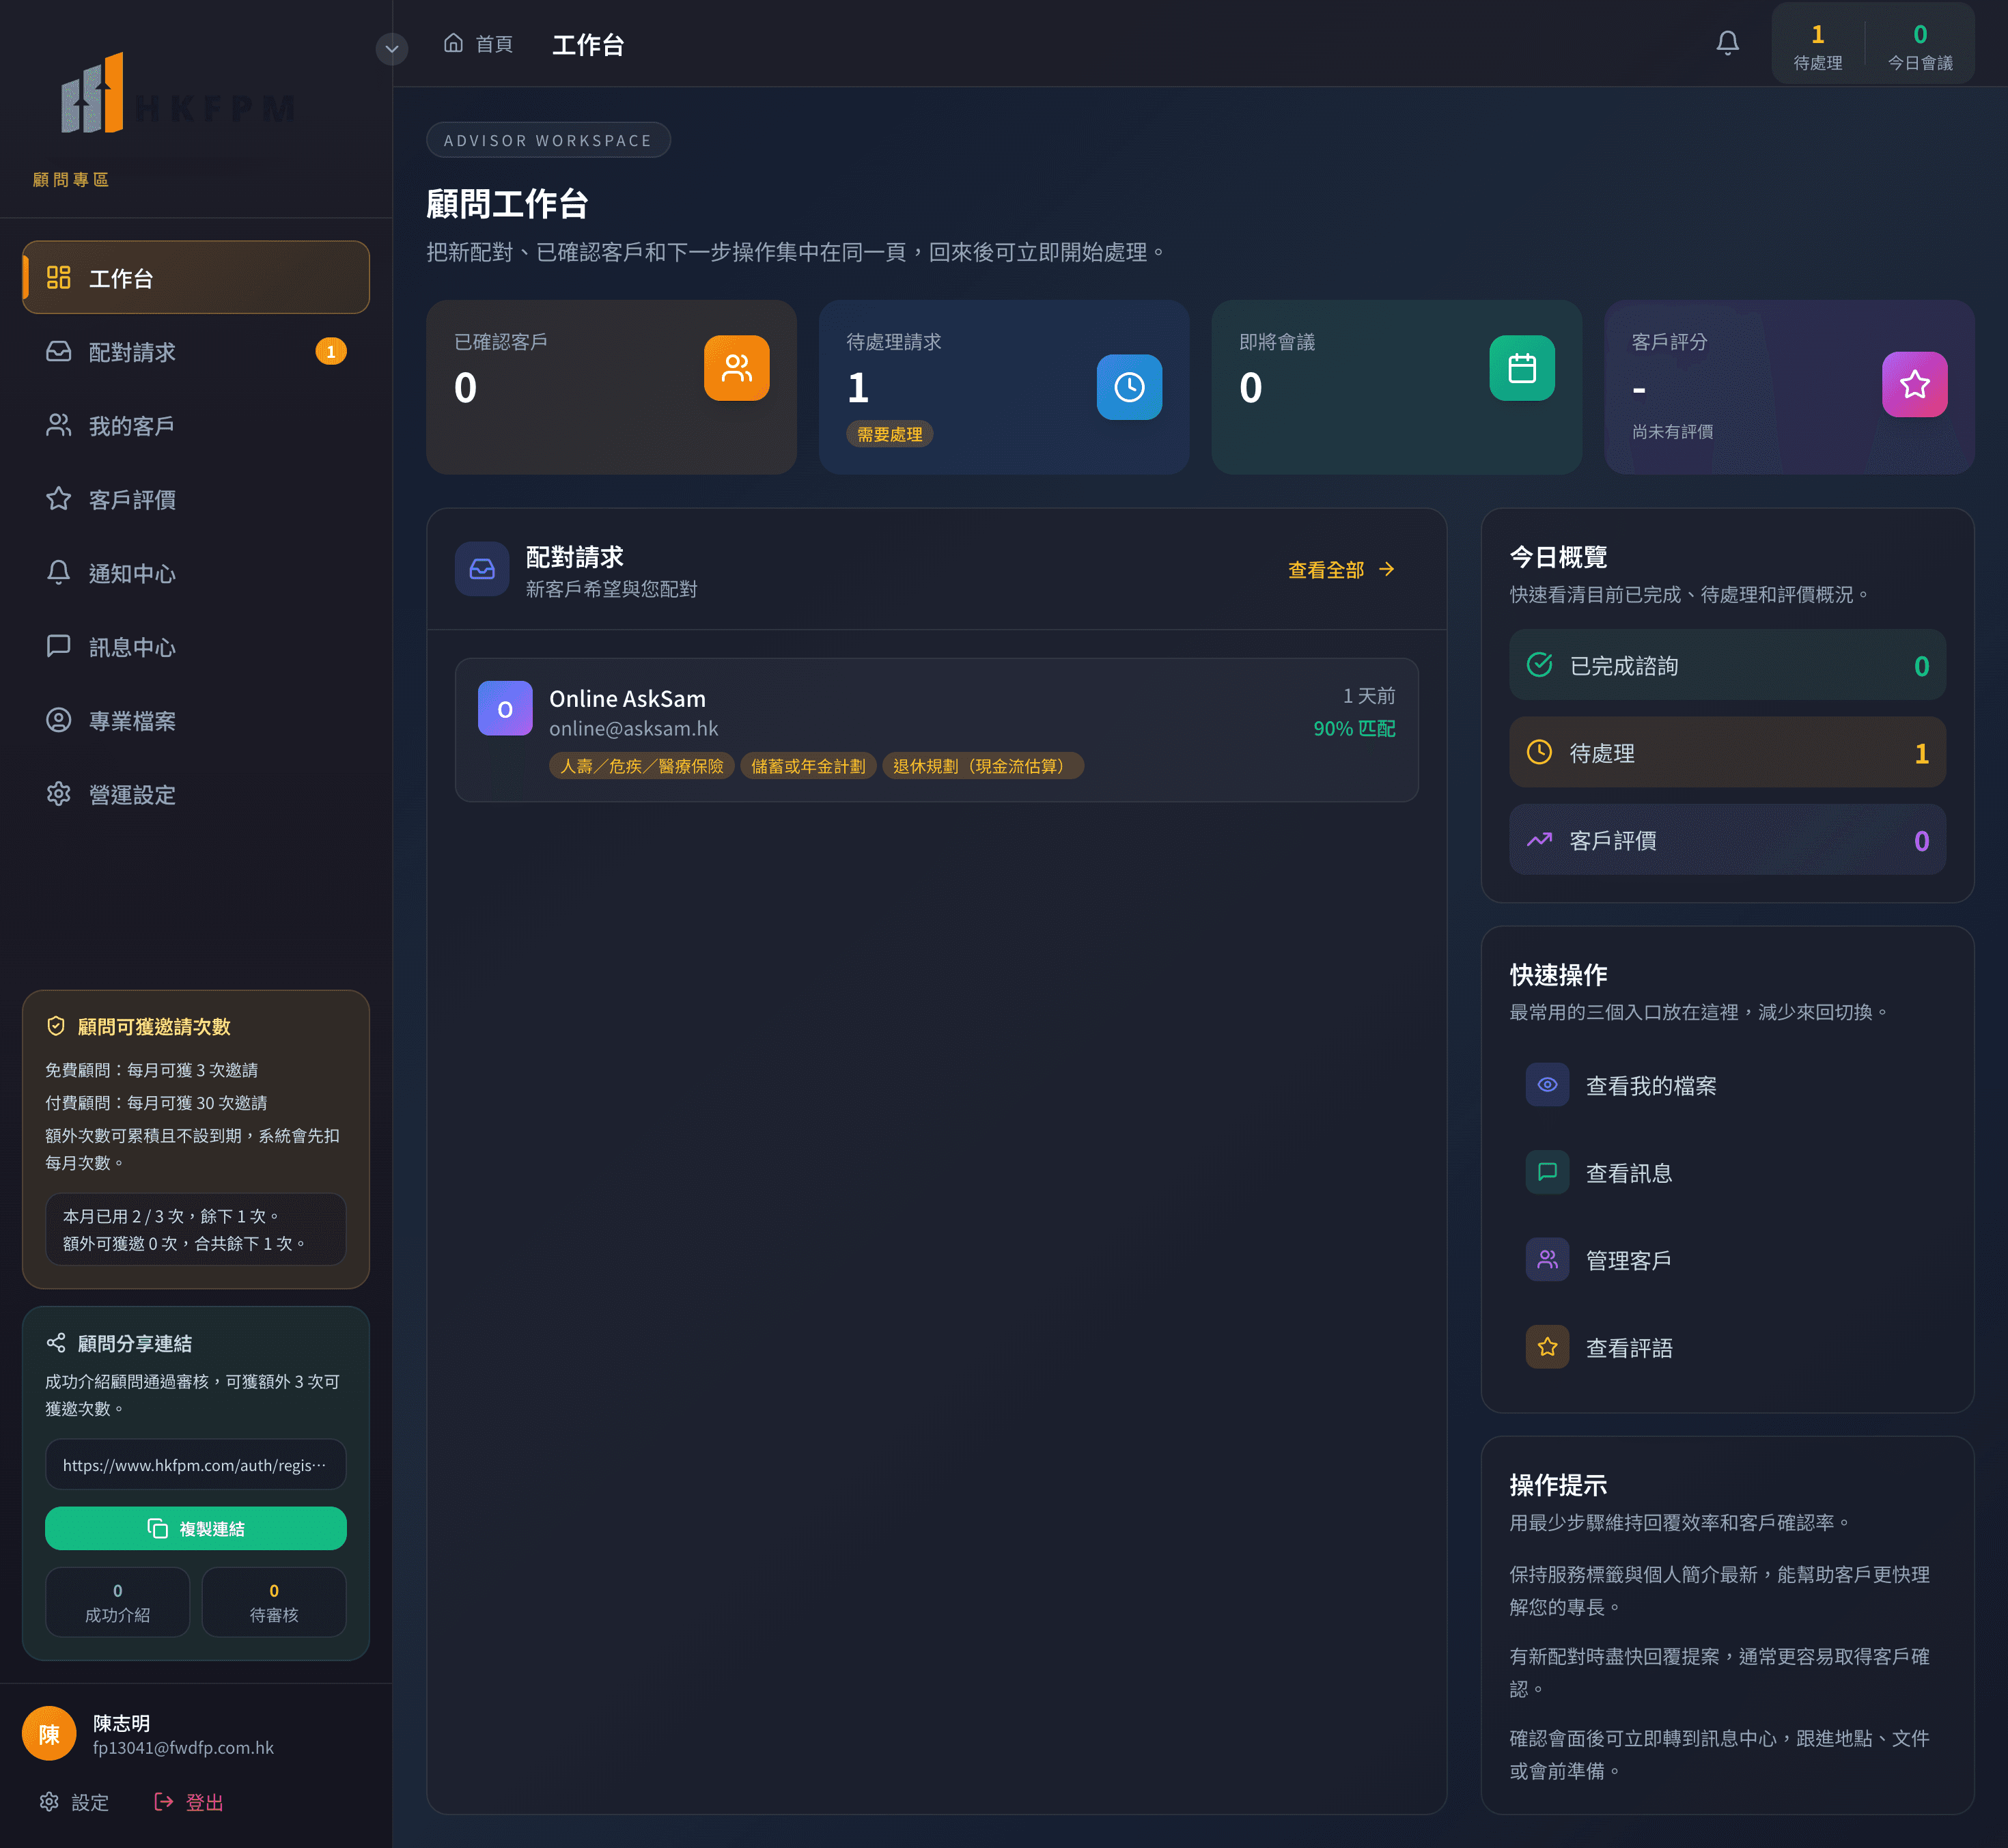Open 訊息中心 in the sidebar

(x=196, y=647)
